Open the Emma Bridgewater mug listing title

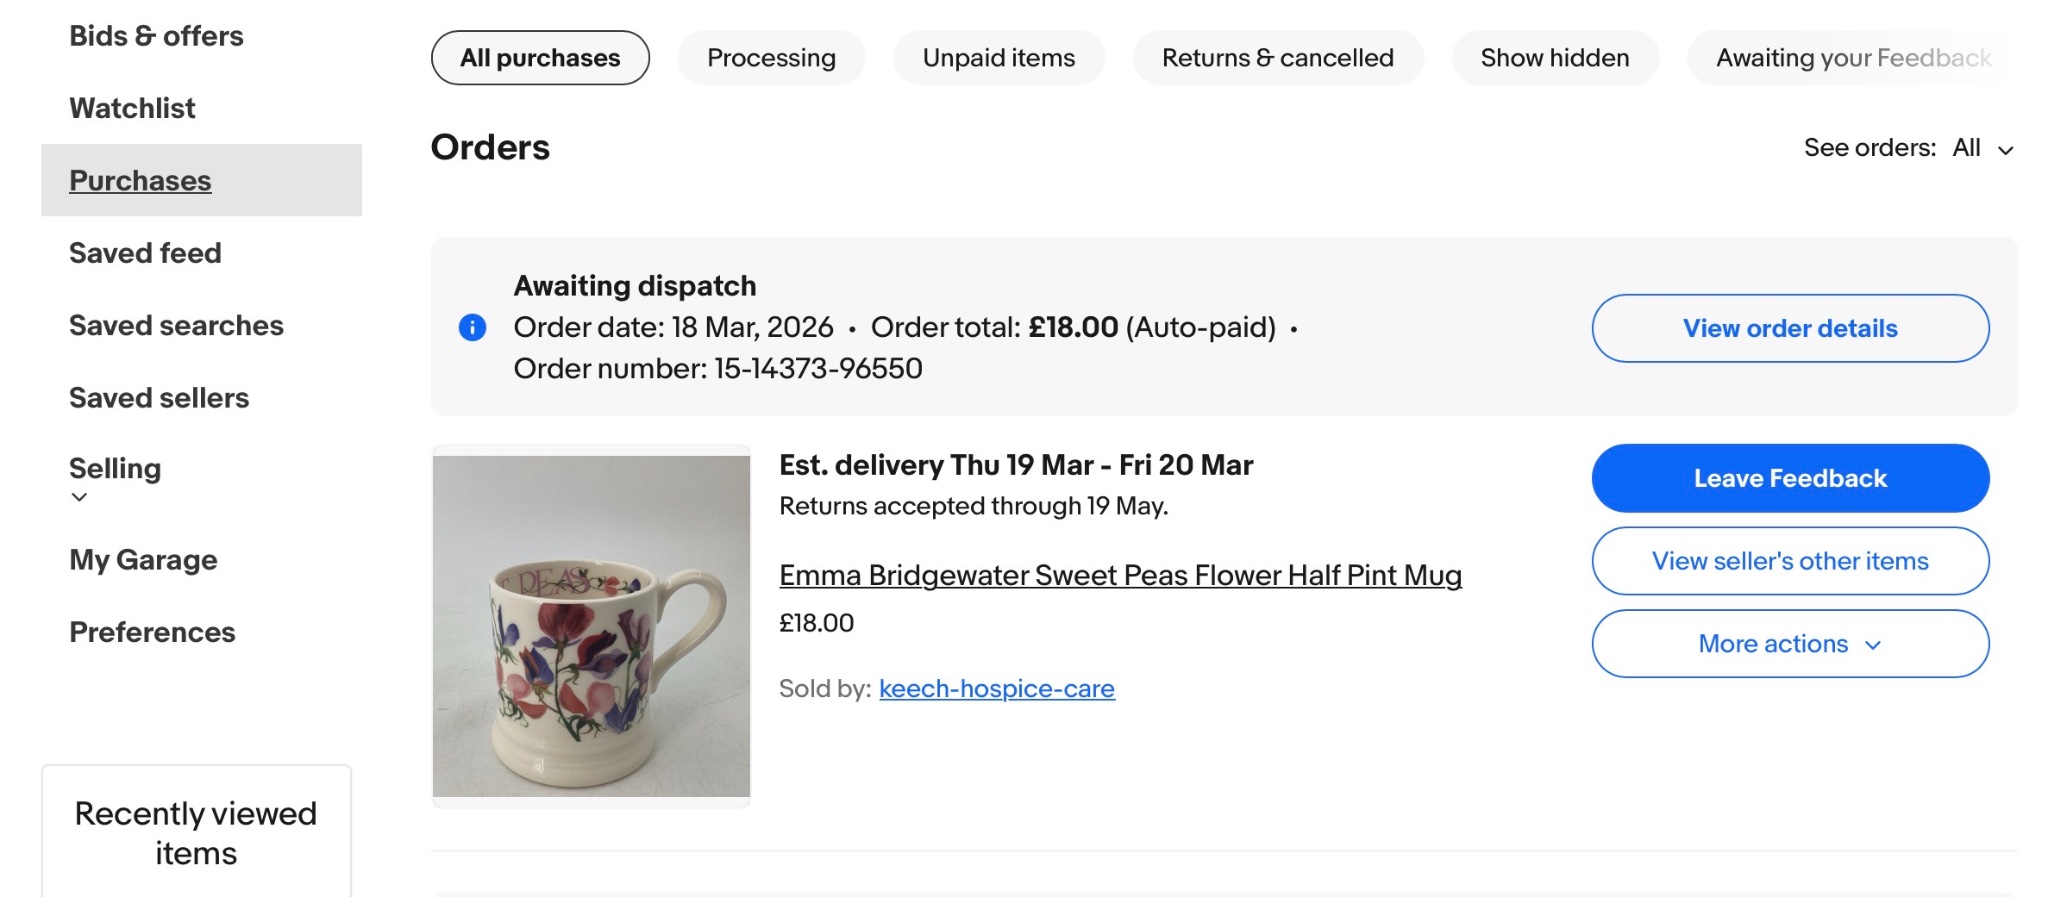tap(1120, 575)
